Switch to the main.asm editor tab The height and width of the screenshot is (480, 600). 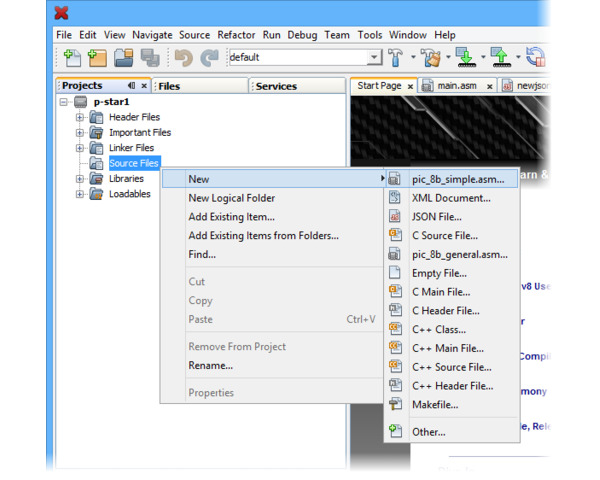coord(457,86)
